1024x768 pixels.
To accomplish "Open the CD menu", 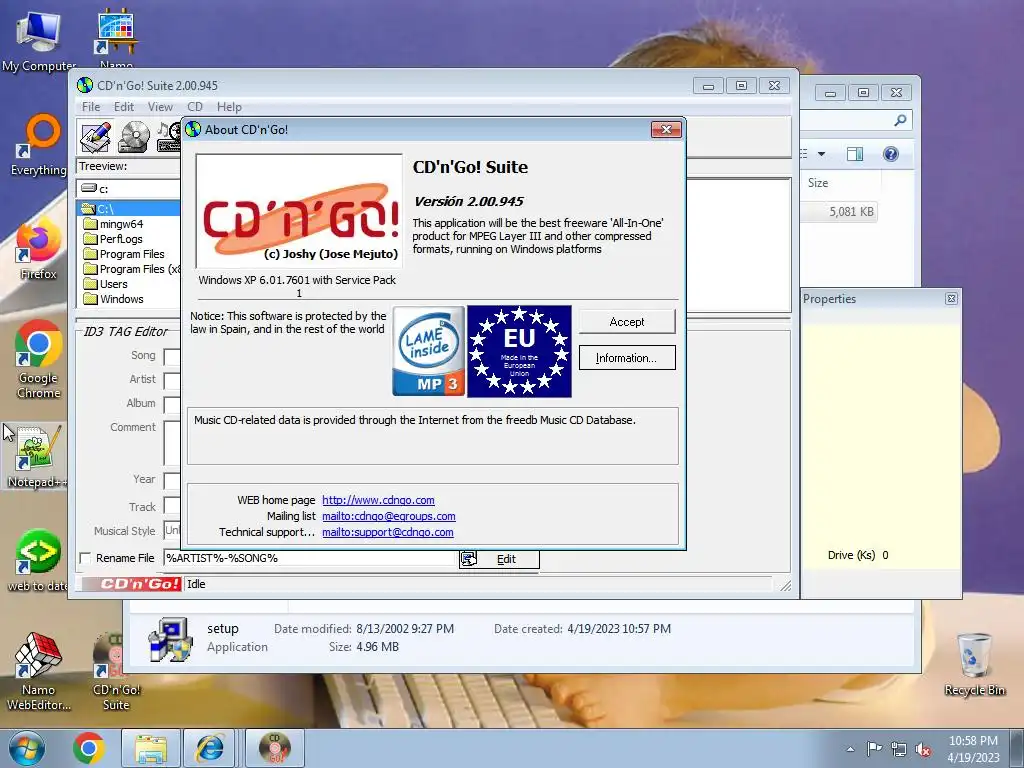I will pyautogui.click(x=195, y=106).
